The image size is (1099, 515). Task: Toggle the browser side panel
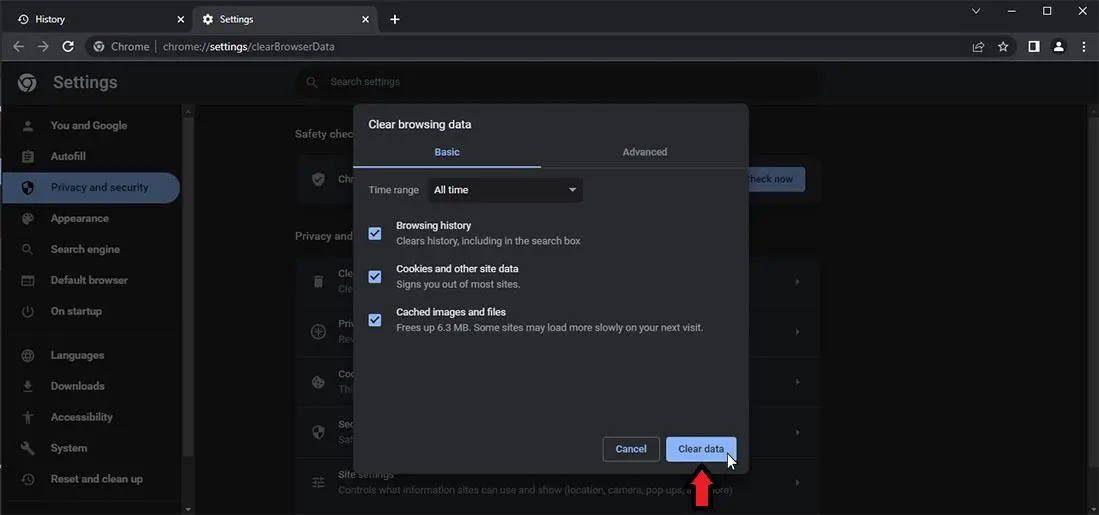1034,46
